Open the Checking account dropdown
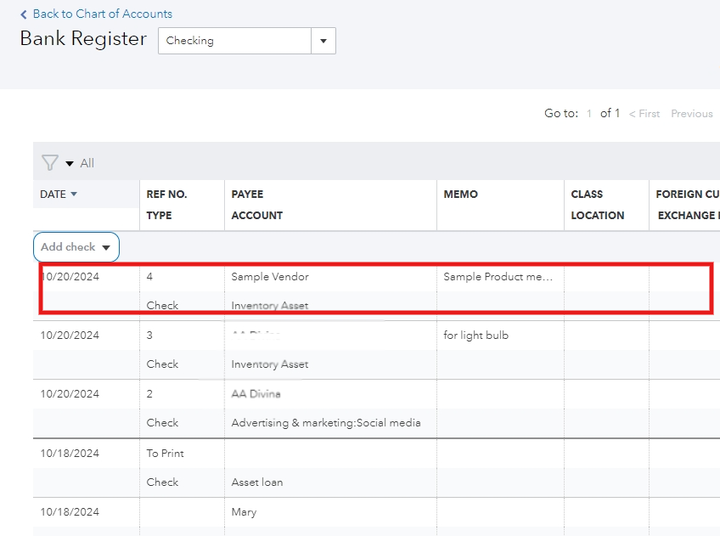 tap(323, 41)
